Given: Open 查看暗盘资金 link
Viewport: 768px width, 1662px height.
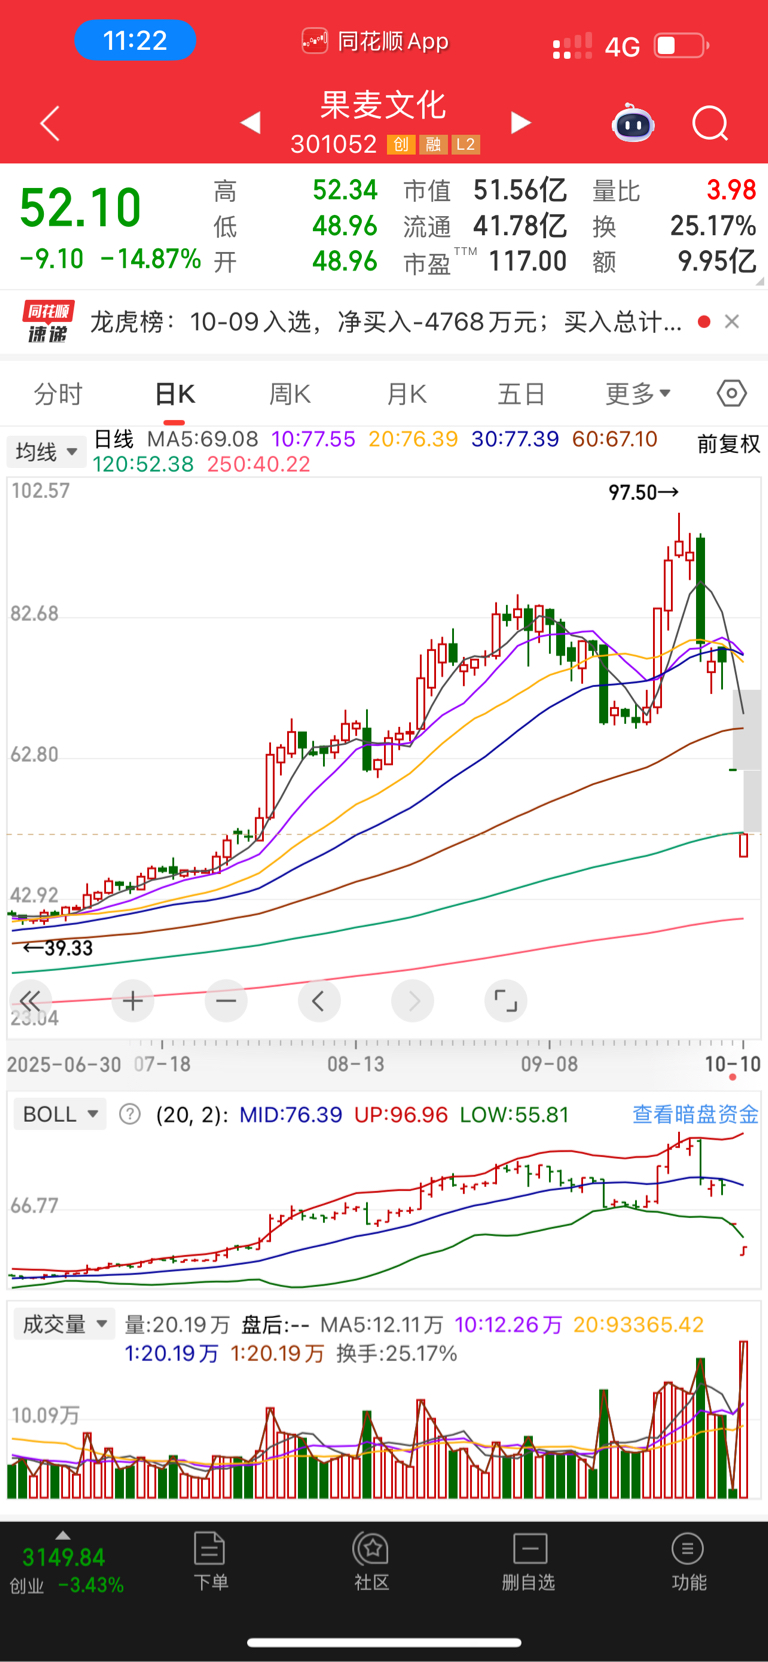Looking at the screenshot, I should tap(695, 1114).
